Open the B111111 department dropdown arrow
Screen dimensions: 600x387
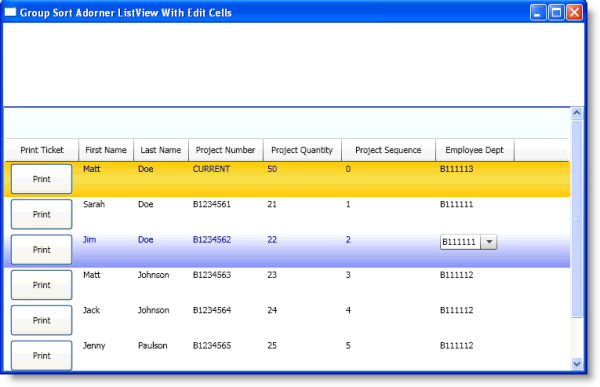click(x=489, y=242)
